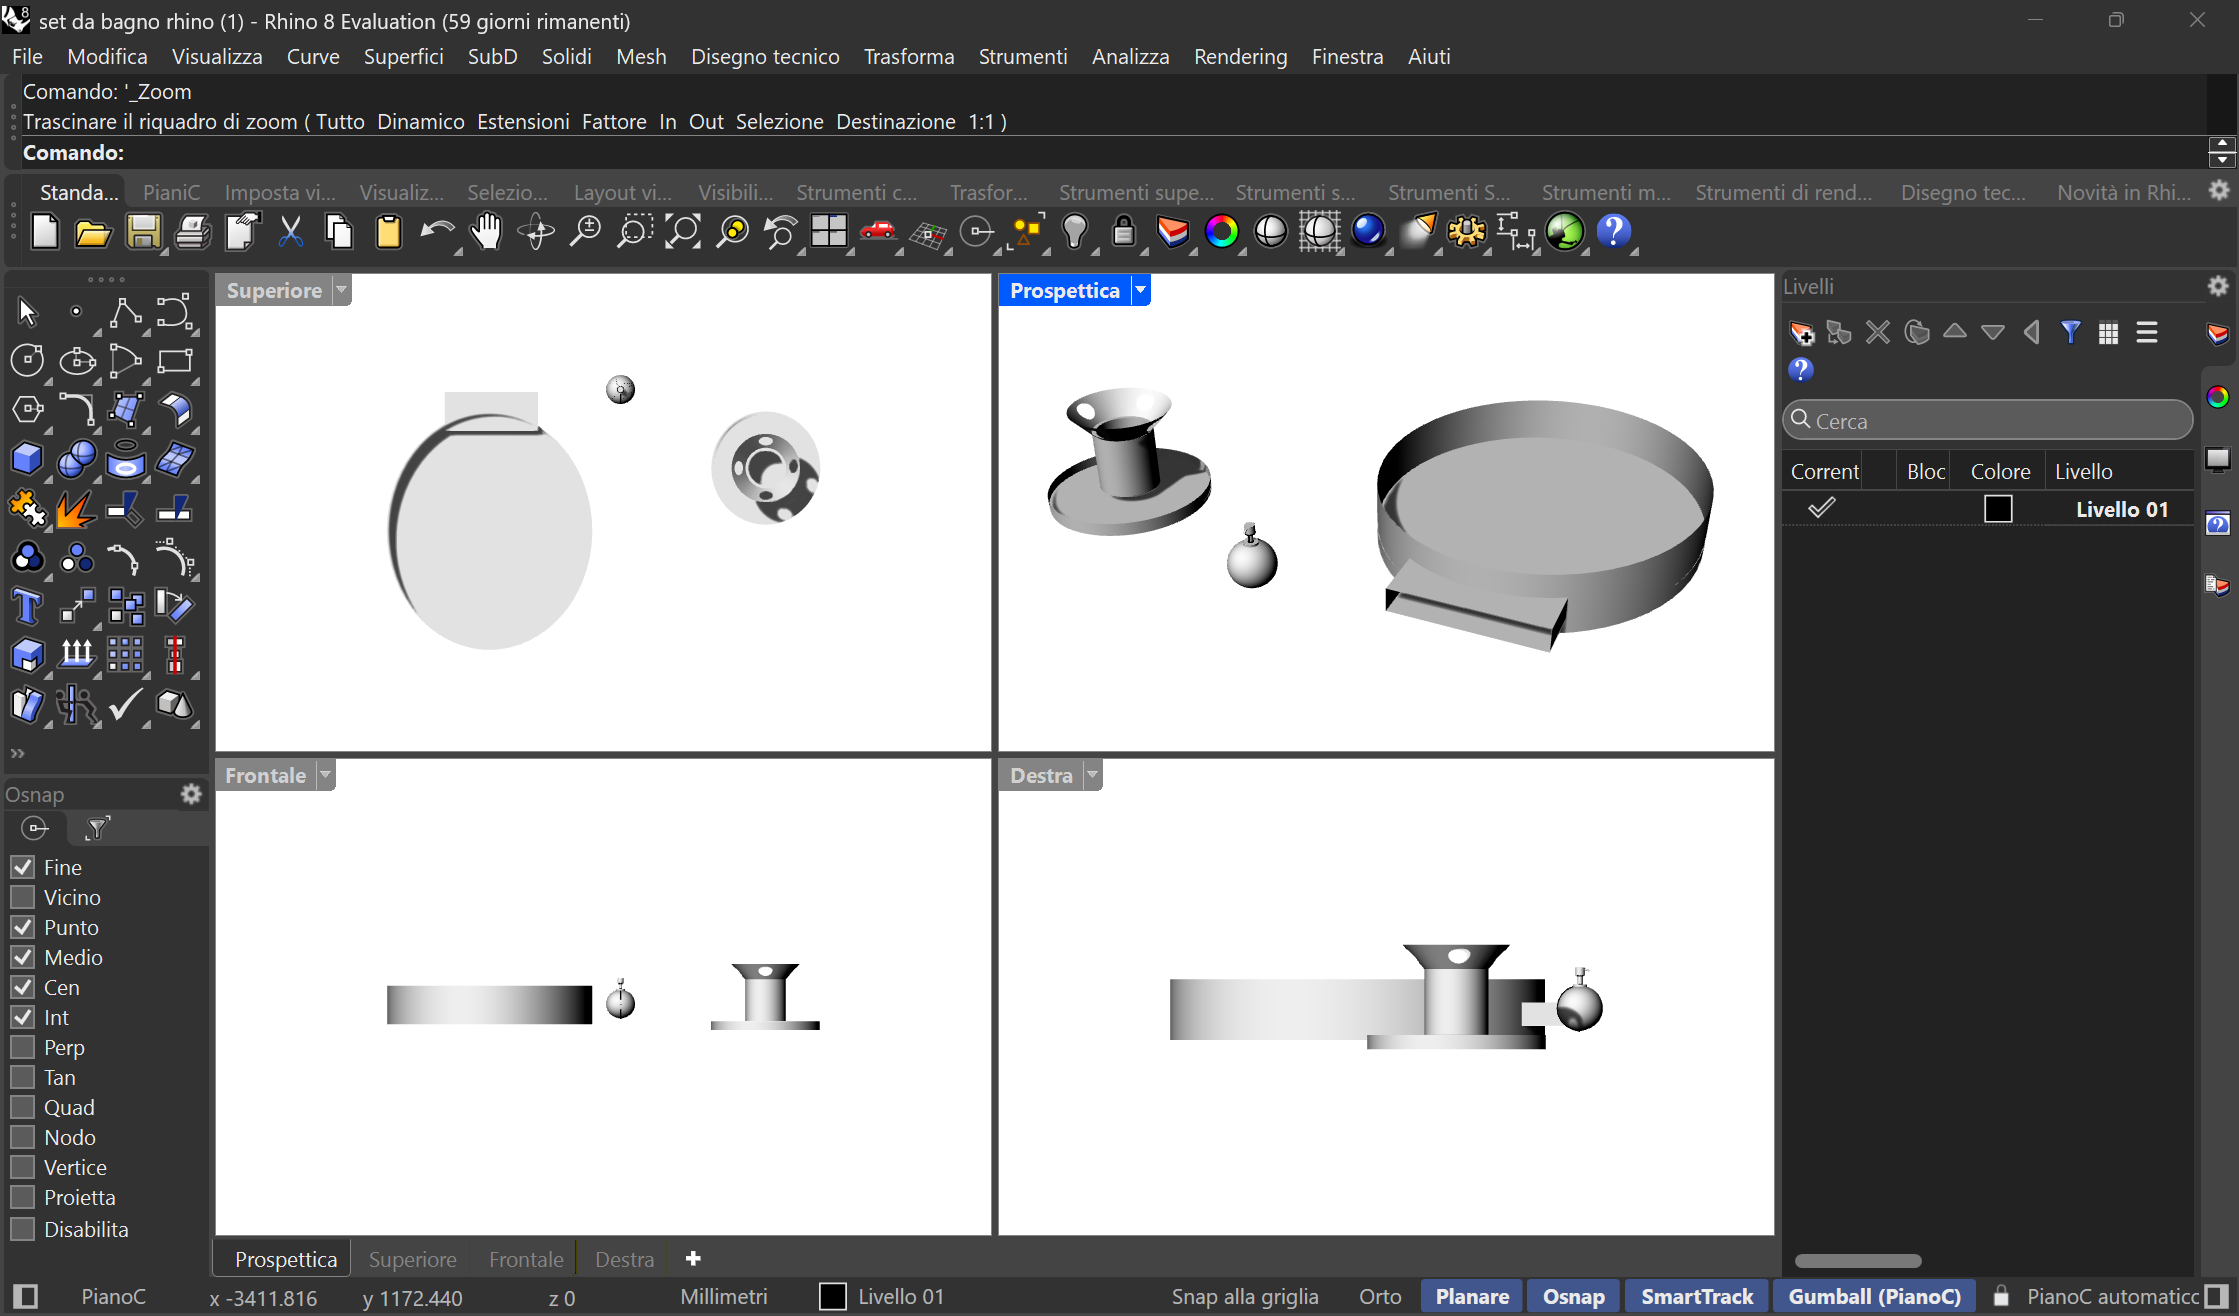Click the Save file toolbar icon
This screenshot has height=1316, width=2239.
click(x=143, y=232)
